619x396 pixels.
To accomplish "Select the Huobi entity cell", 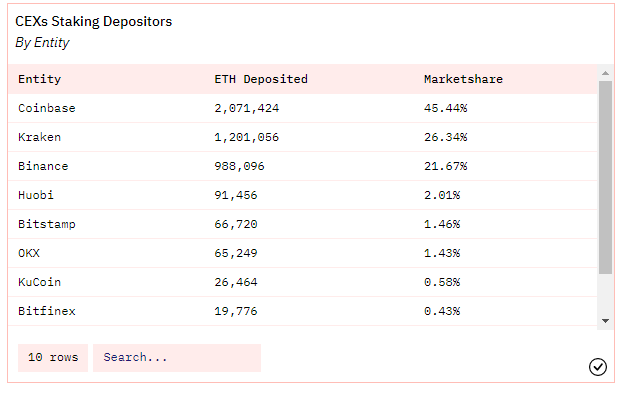I will (36, 195).
